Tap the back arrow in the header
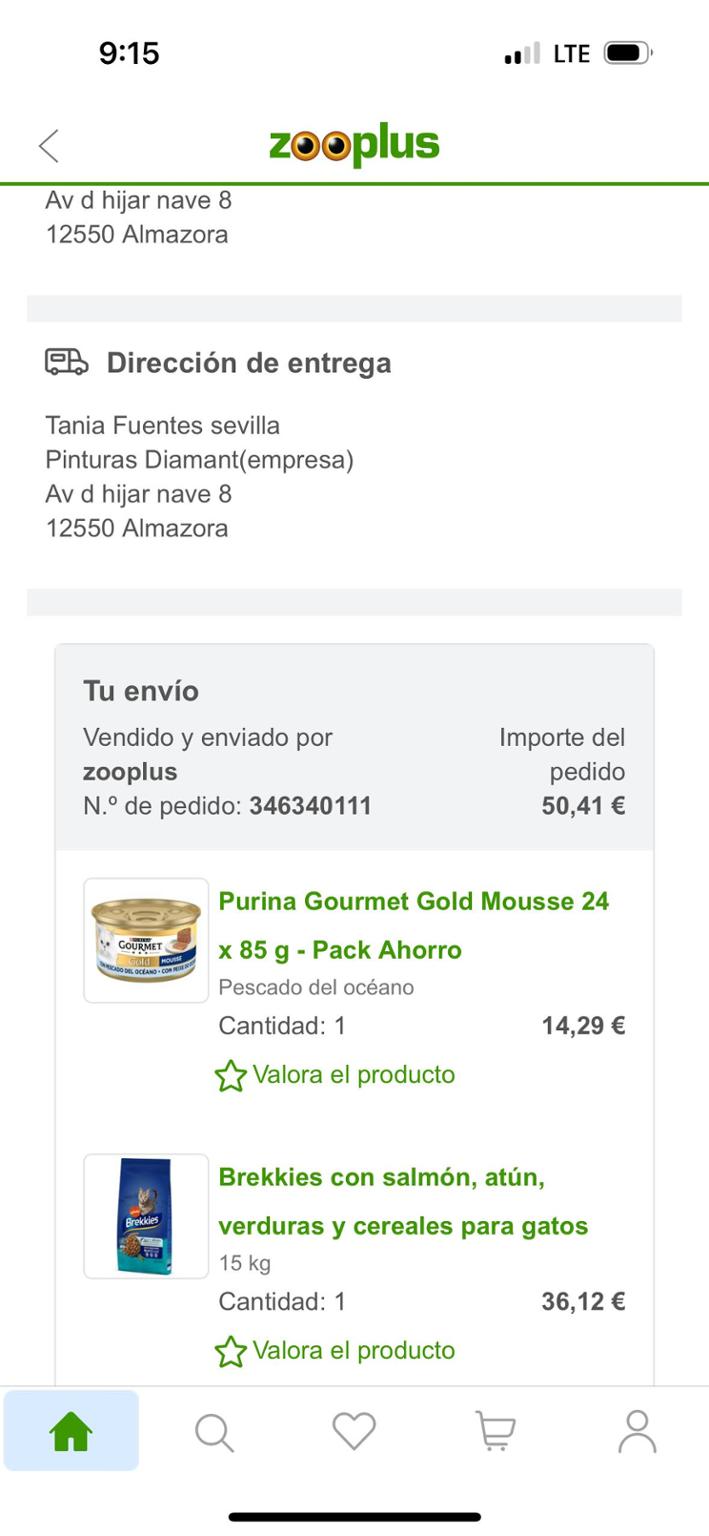Screen dimensions: 709x1536 tap(49, 146)
